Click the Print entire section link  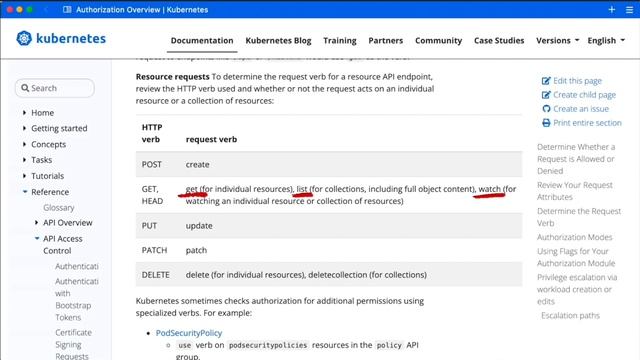[587, 123]
